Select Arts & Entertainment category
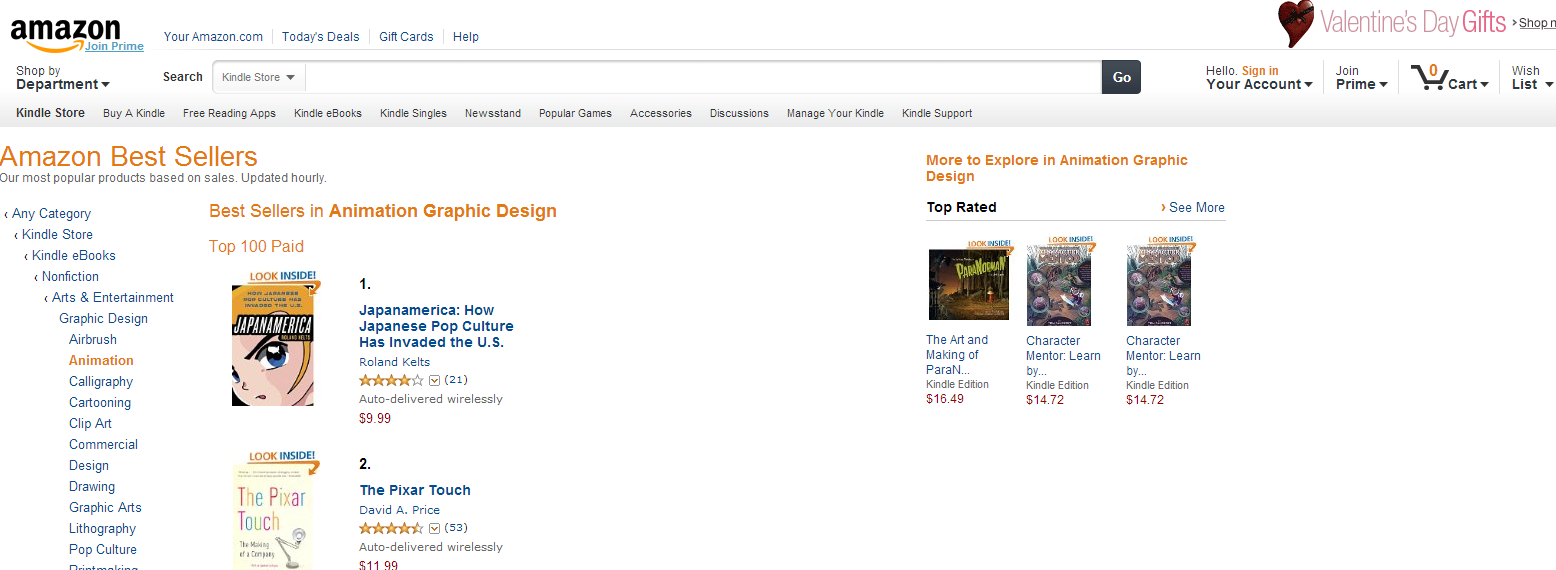The width and height of the screenshot is (1556, 570). [x=113, y=298]
